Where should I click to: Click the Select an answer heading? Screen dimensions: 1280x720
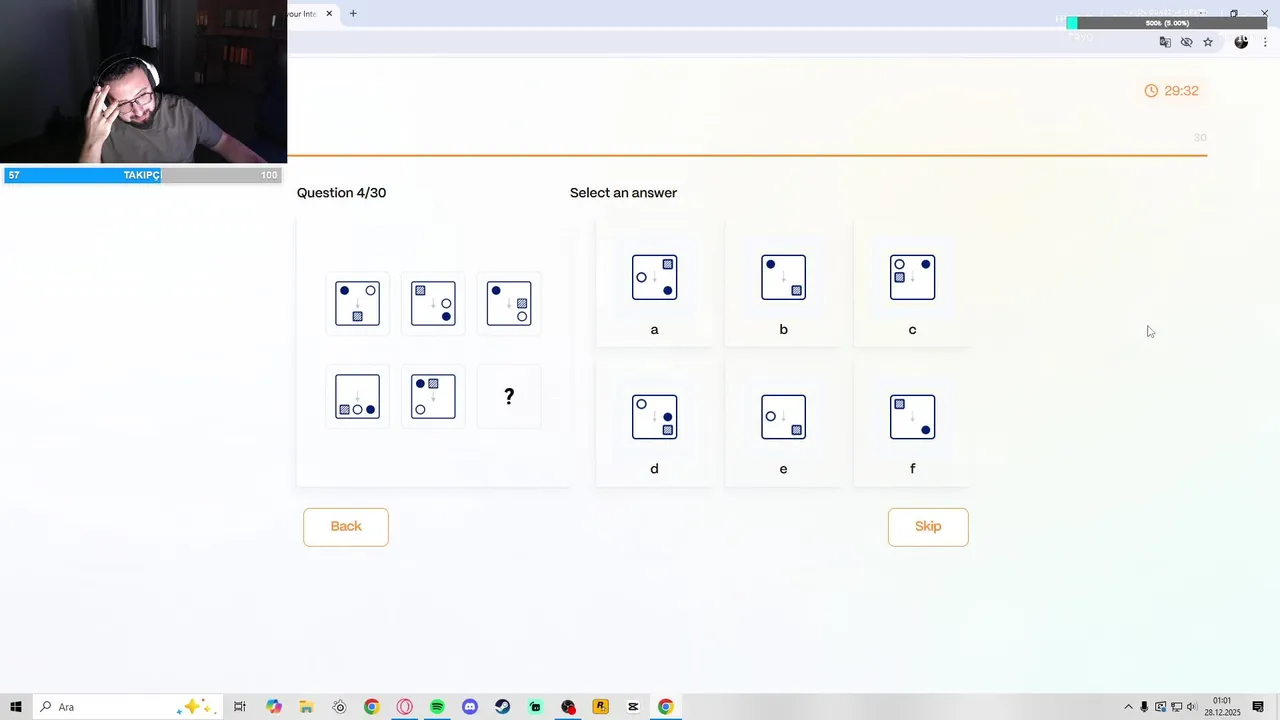click(x=623, y=193)
